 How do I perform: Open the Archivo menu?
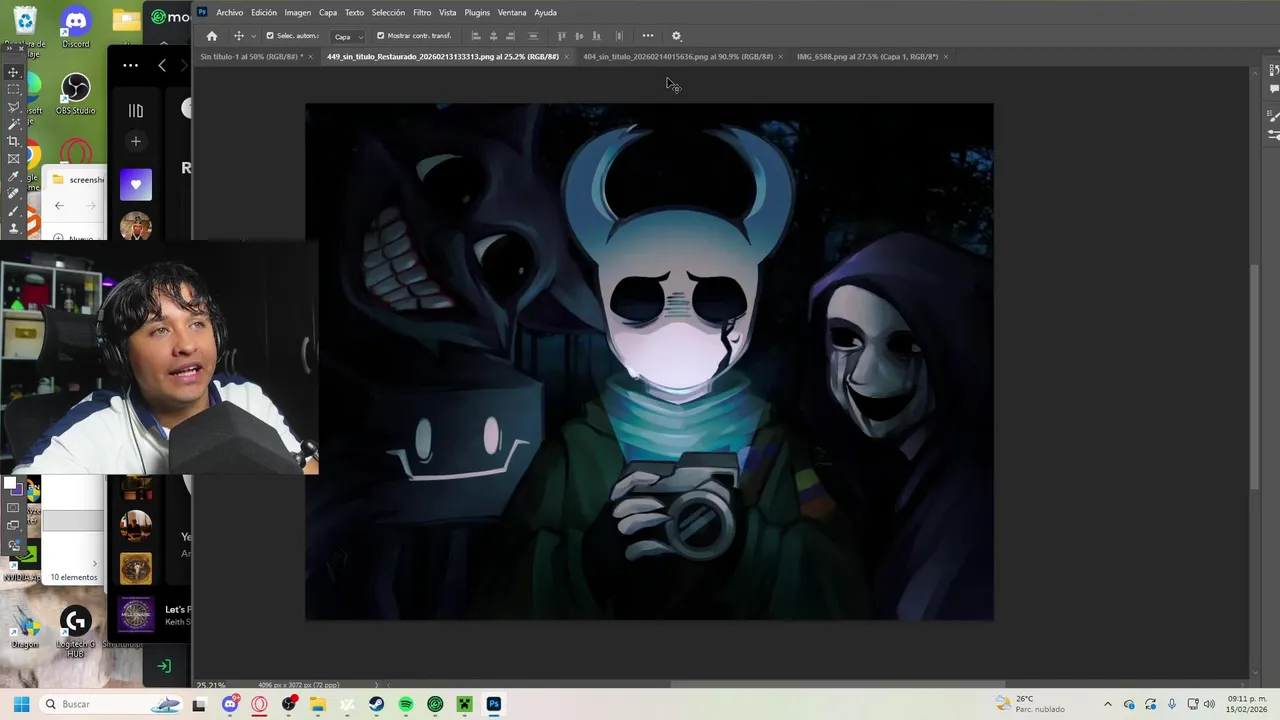tap(230, 13)
